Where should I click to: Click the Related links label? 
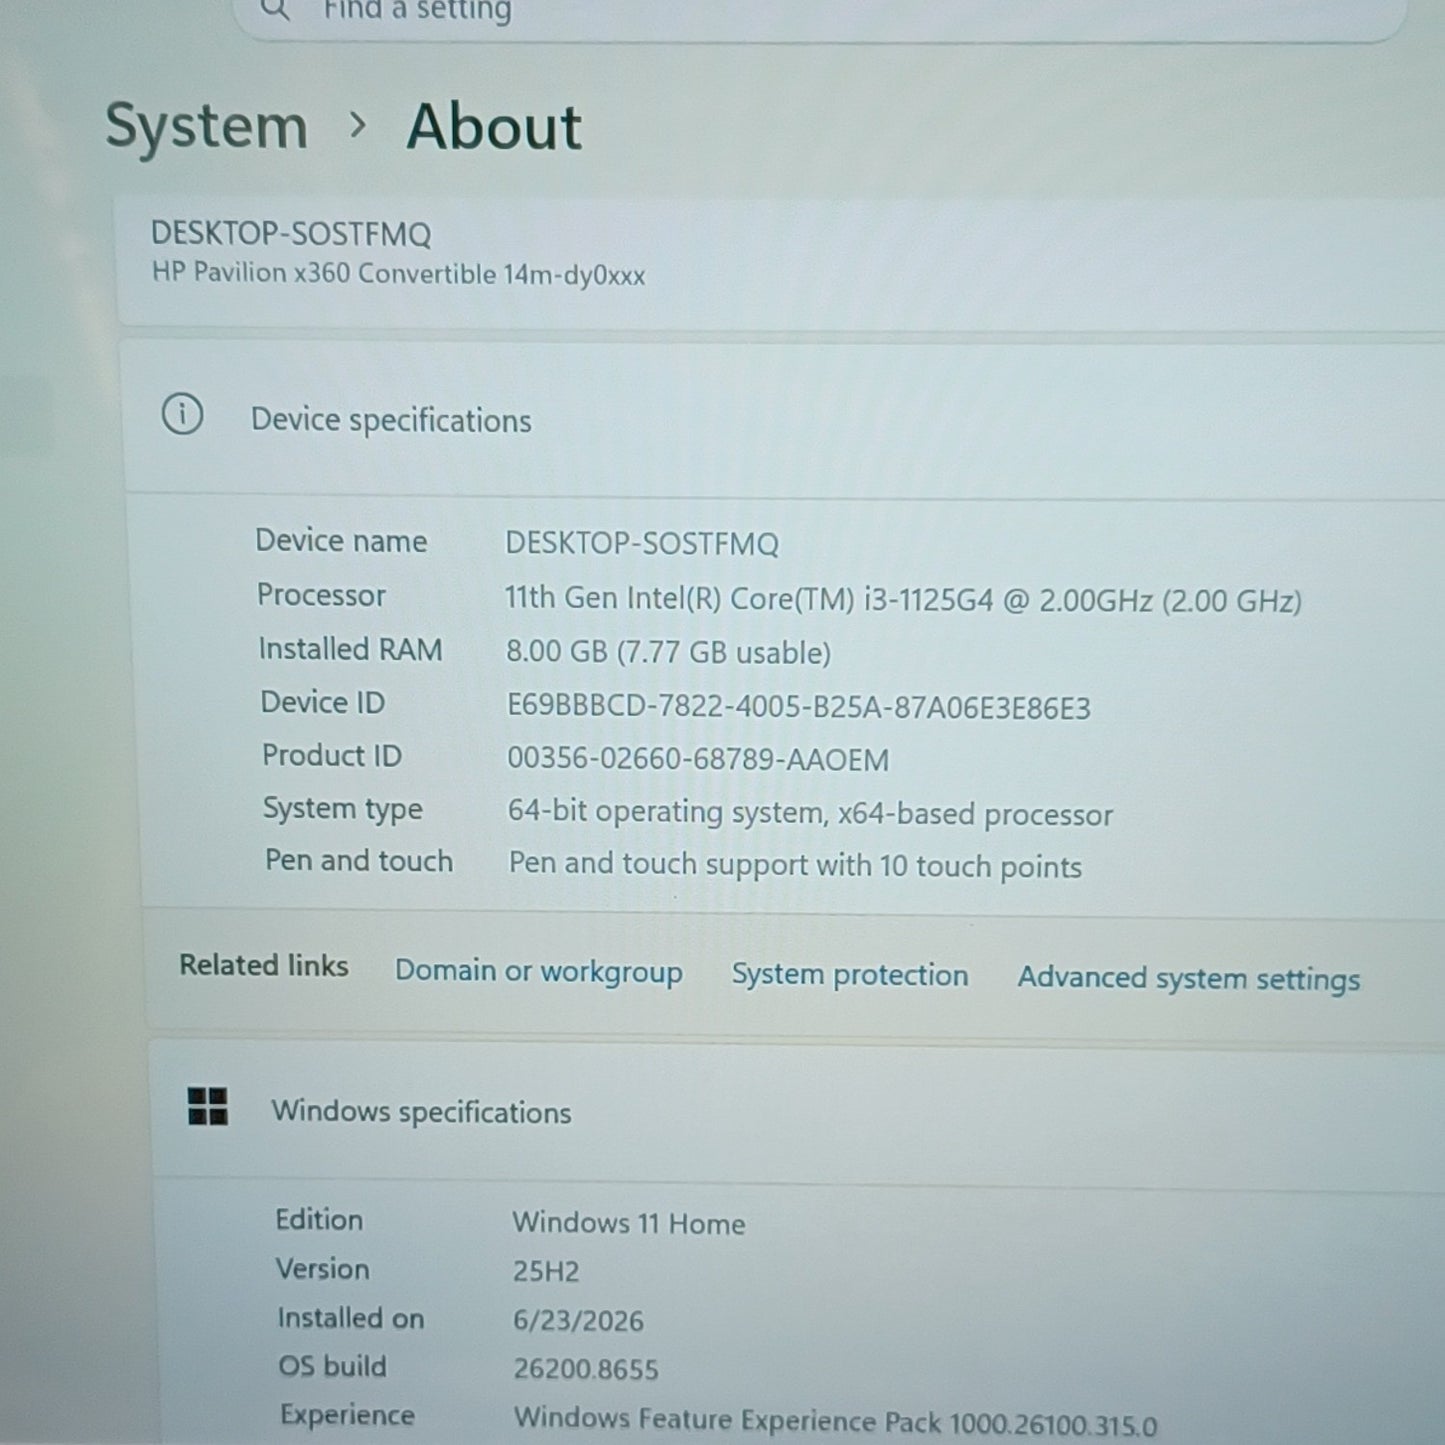tap(264, 966)
